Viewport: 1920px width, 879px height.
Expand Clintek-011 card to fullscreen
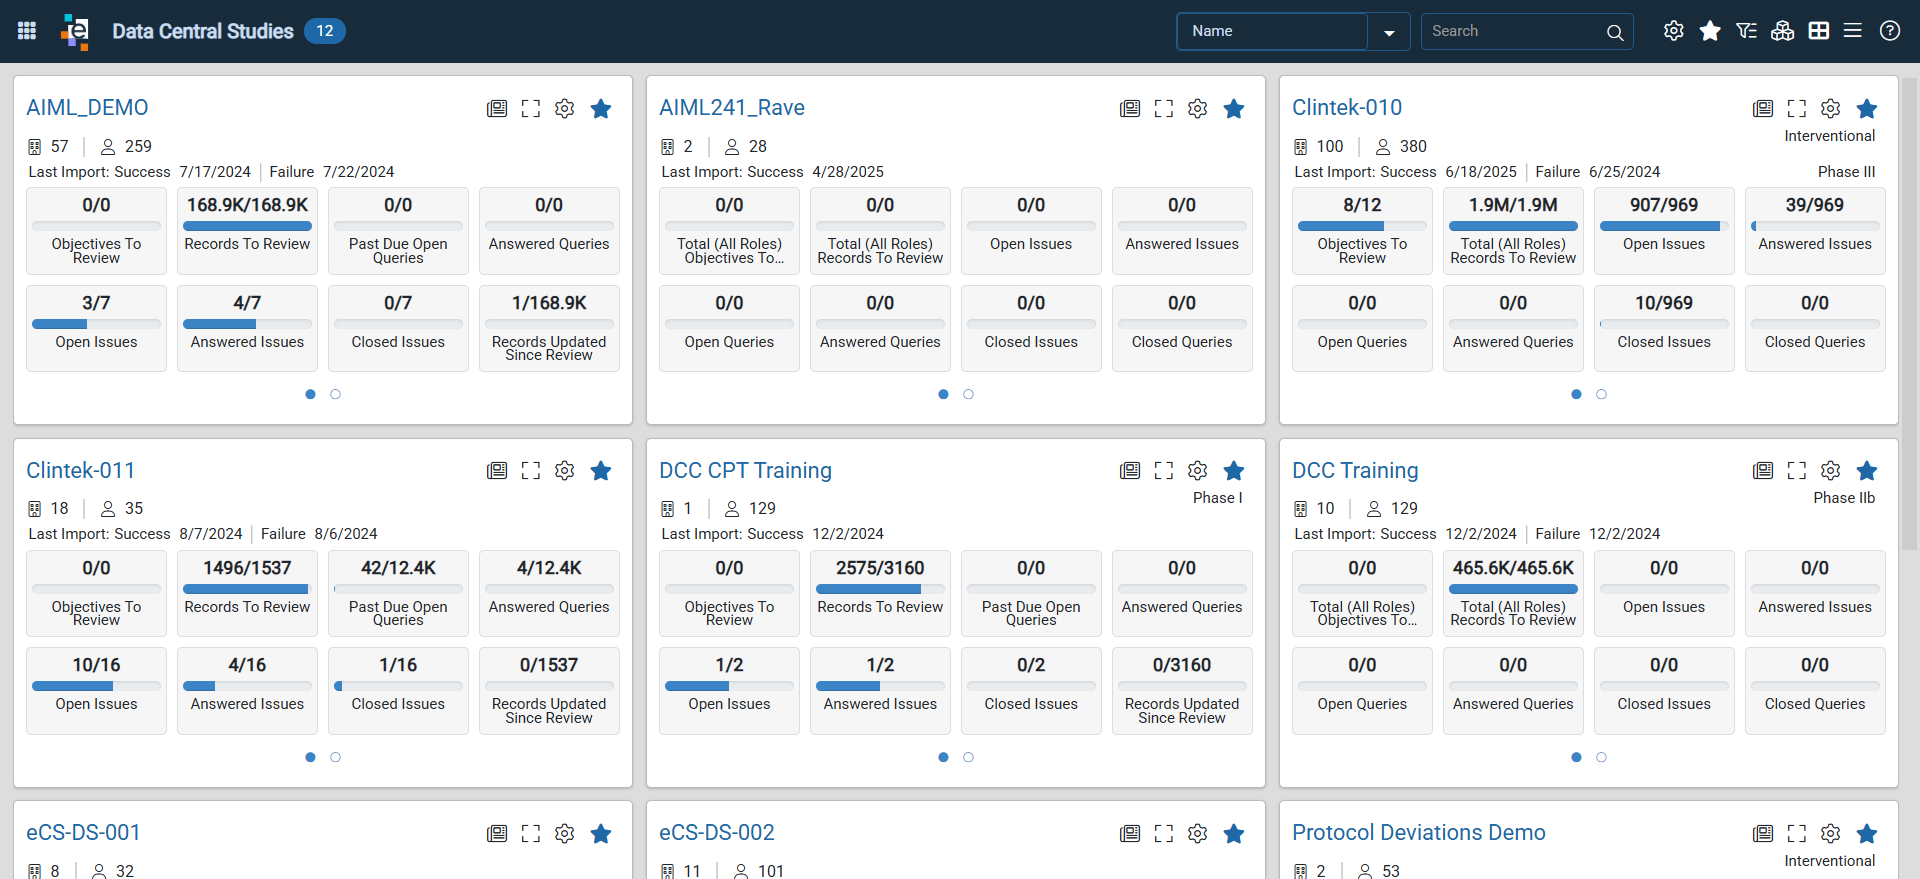(x=531, y=470)
